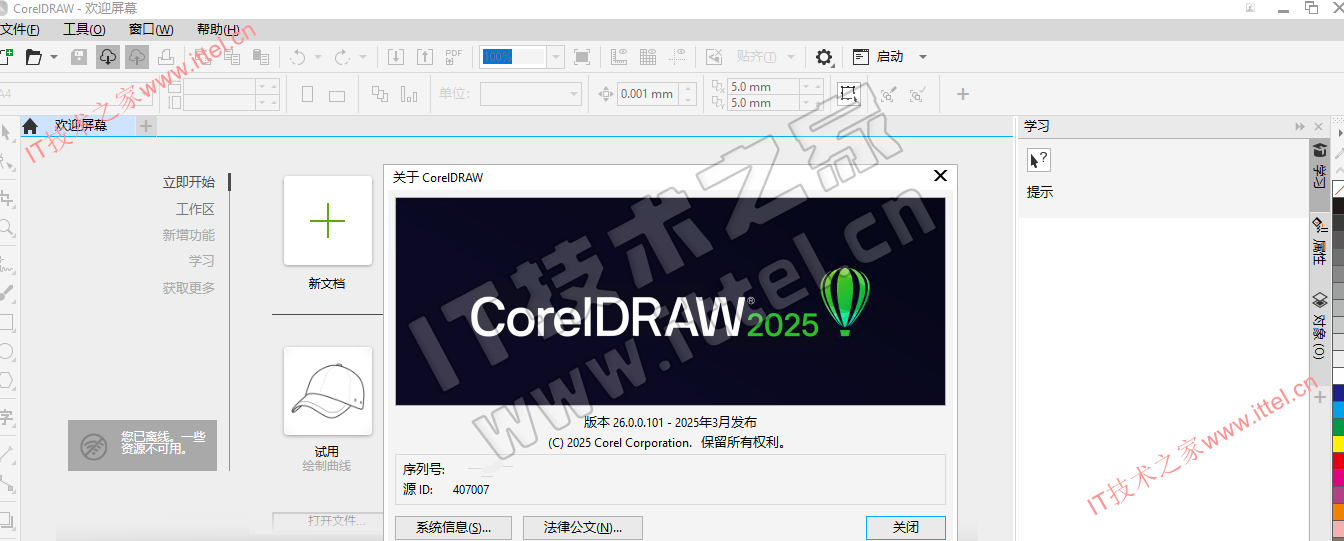Select the Polygon tool in toolbox
Viewport: 1344px width, 541px height.
click(x=6, y=380)
